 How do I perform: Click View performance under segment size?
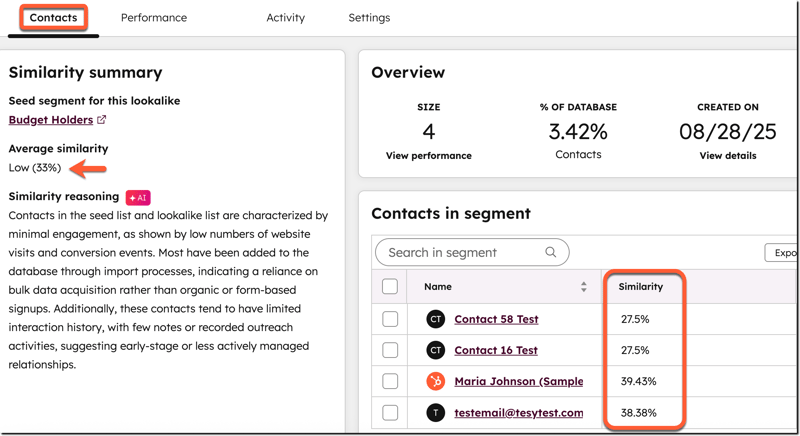point(428,156)
